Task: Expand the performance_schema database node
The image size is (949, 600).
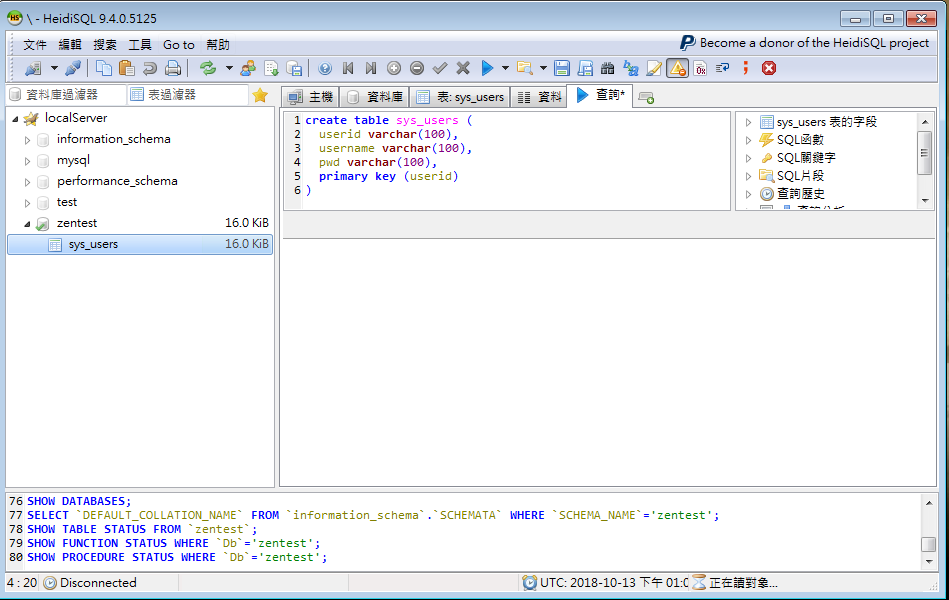Action: [28, 182]
